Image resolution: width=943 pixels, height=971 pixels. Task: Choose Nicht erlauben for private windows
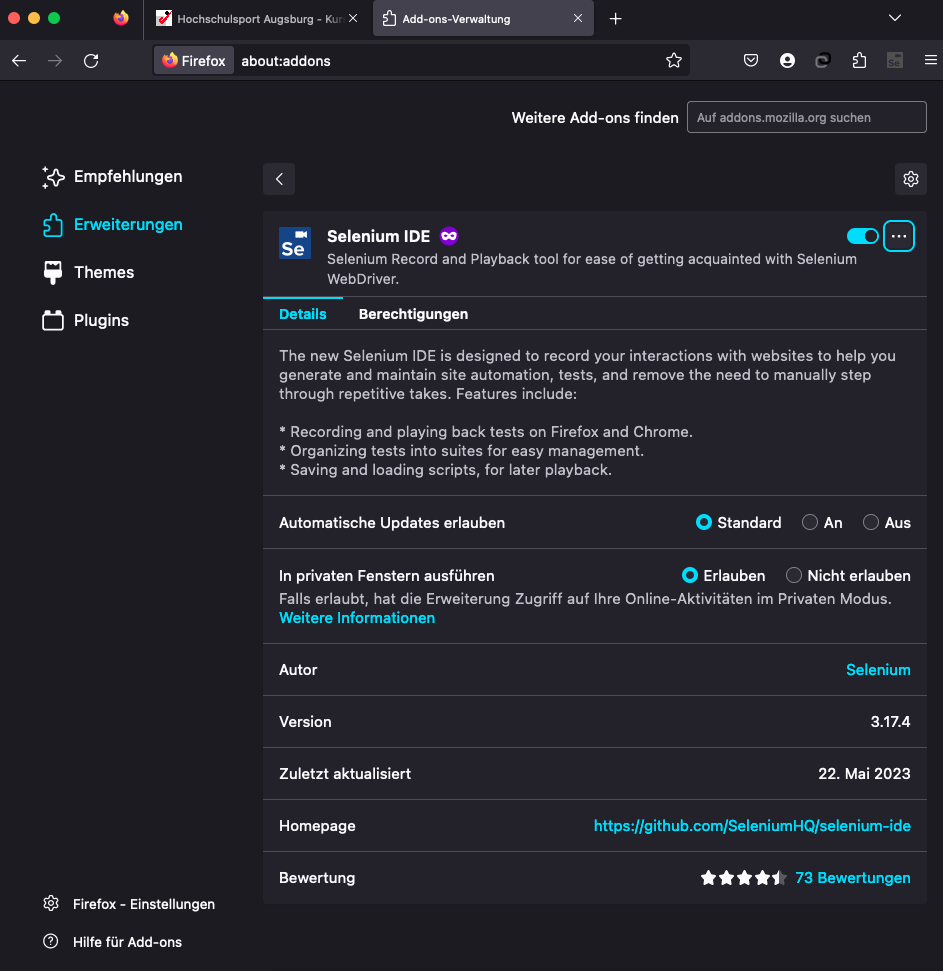tap(794, 576)
